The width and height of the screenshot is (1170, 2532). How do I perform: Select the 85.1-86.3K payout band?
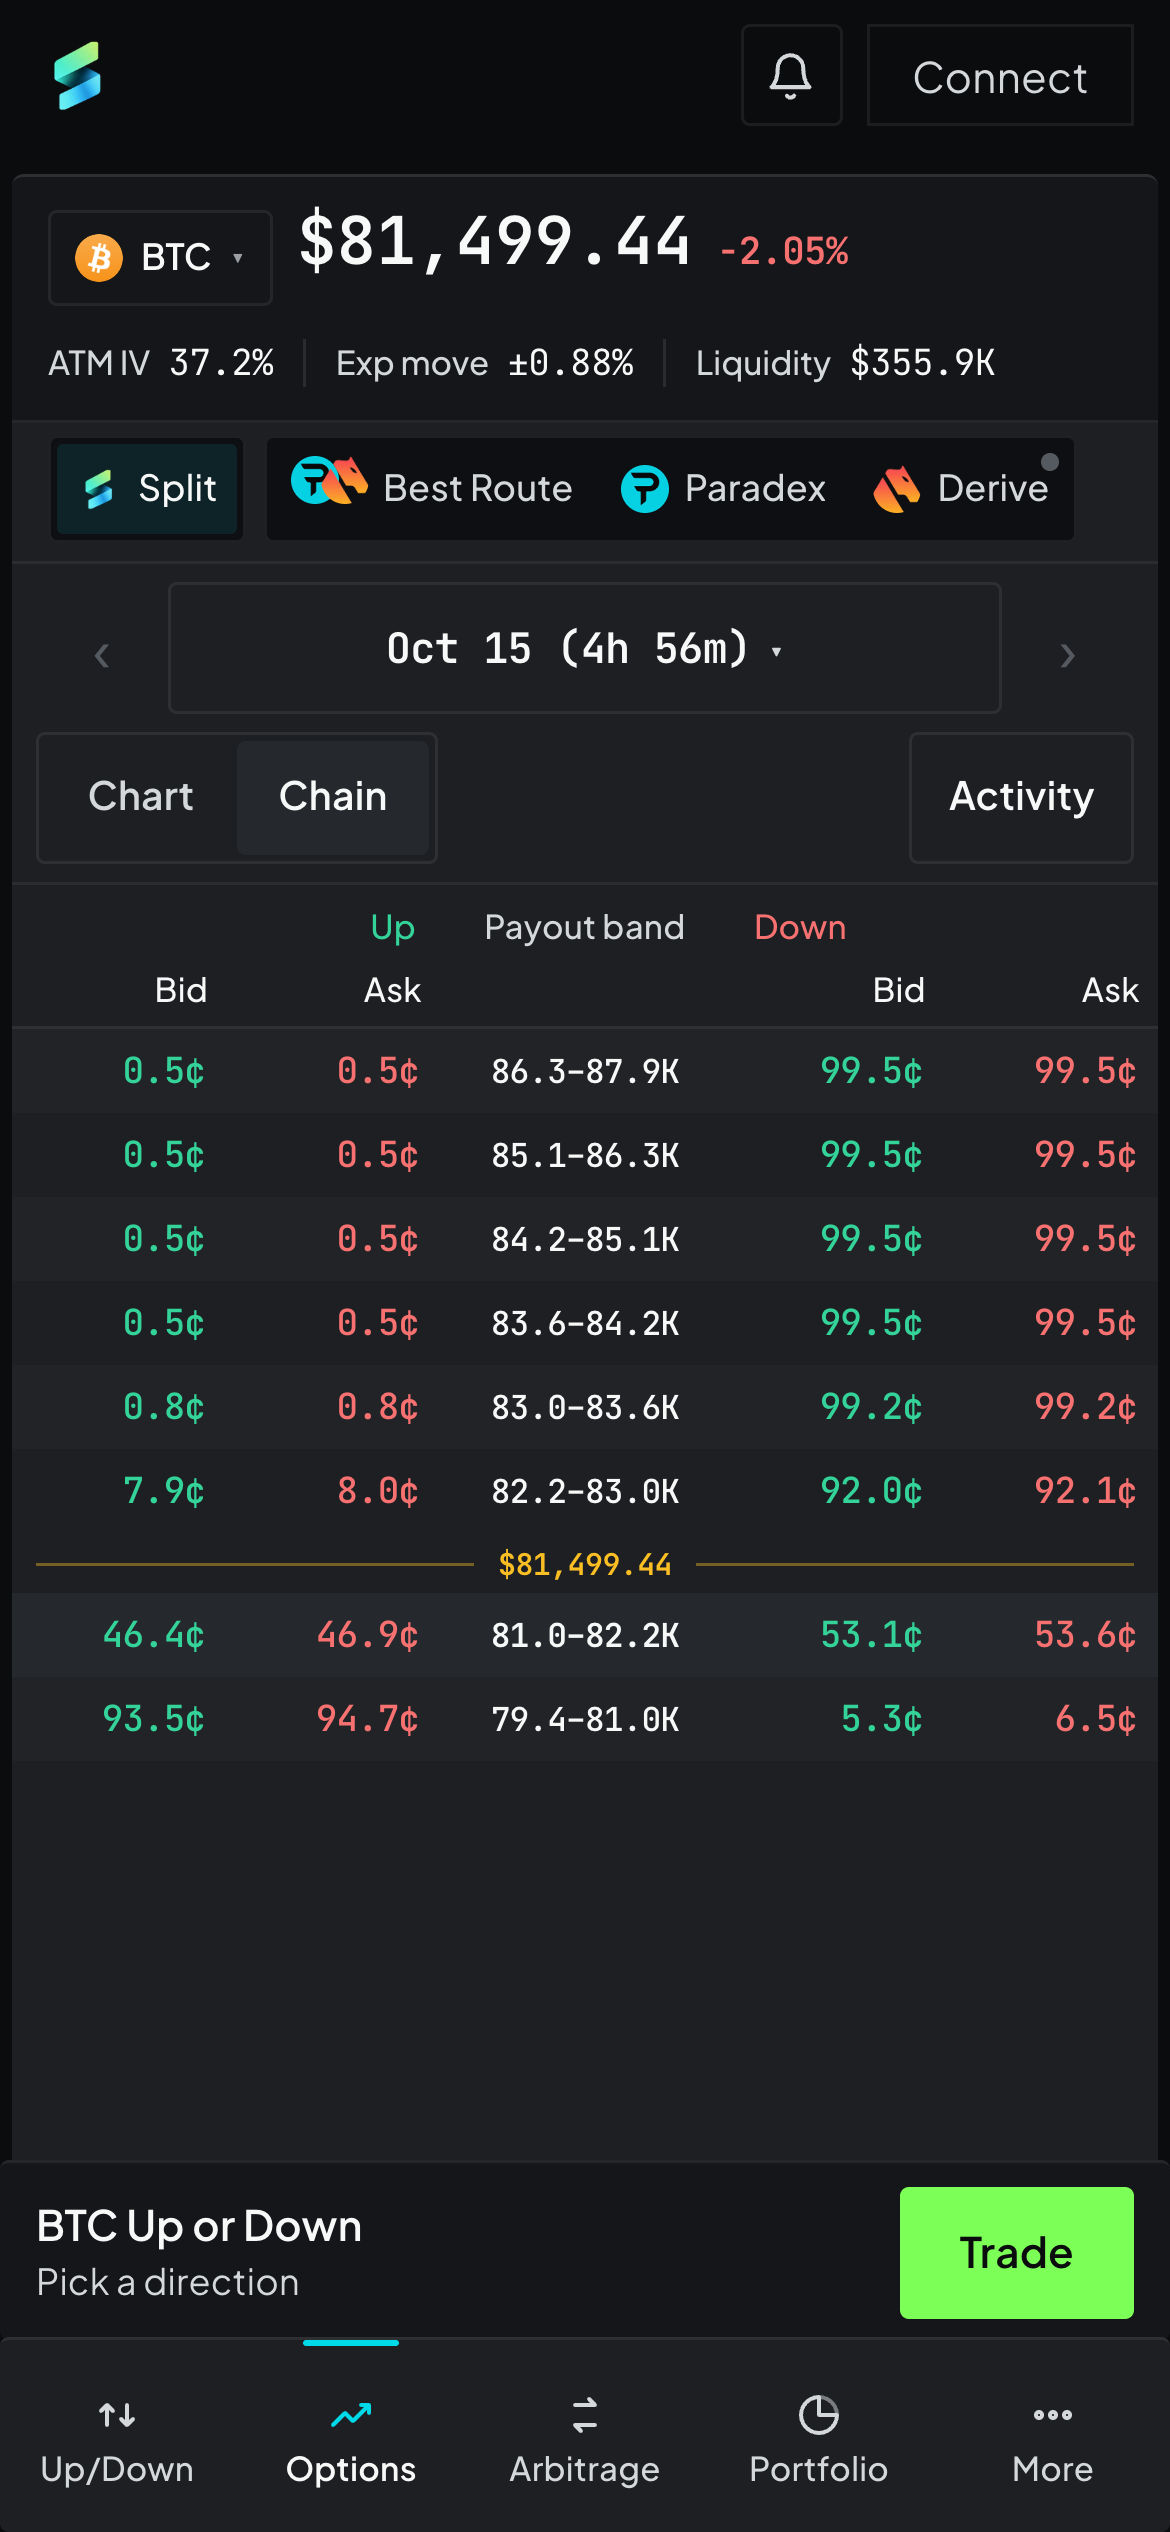[585, 1155]
